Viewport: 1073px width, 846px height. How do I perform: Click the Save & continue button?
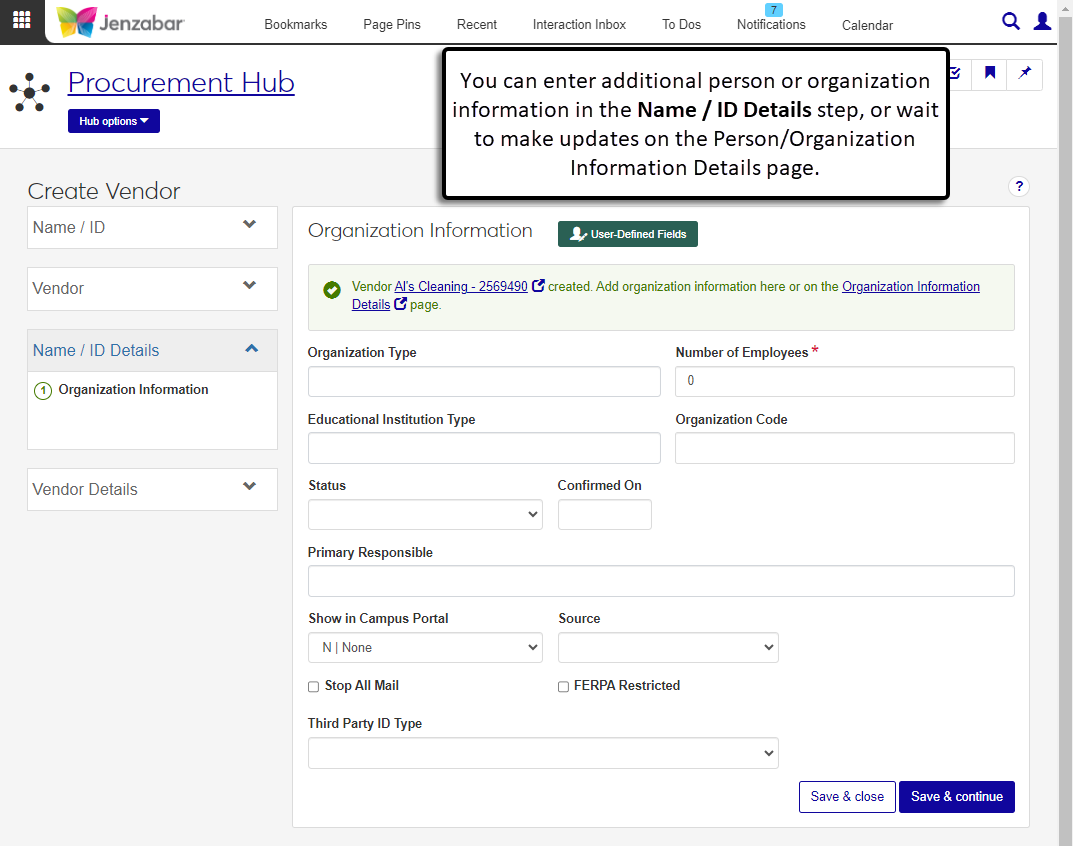click(956, 797)
